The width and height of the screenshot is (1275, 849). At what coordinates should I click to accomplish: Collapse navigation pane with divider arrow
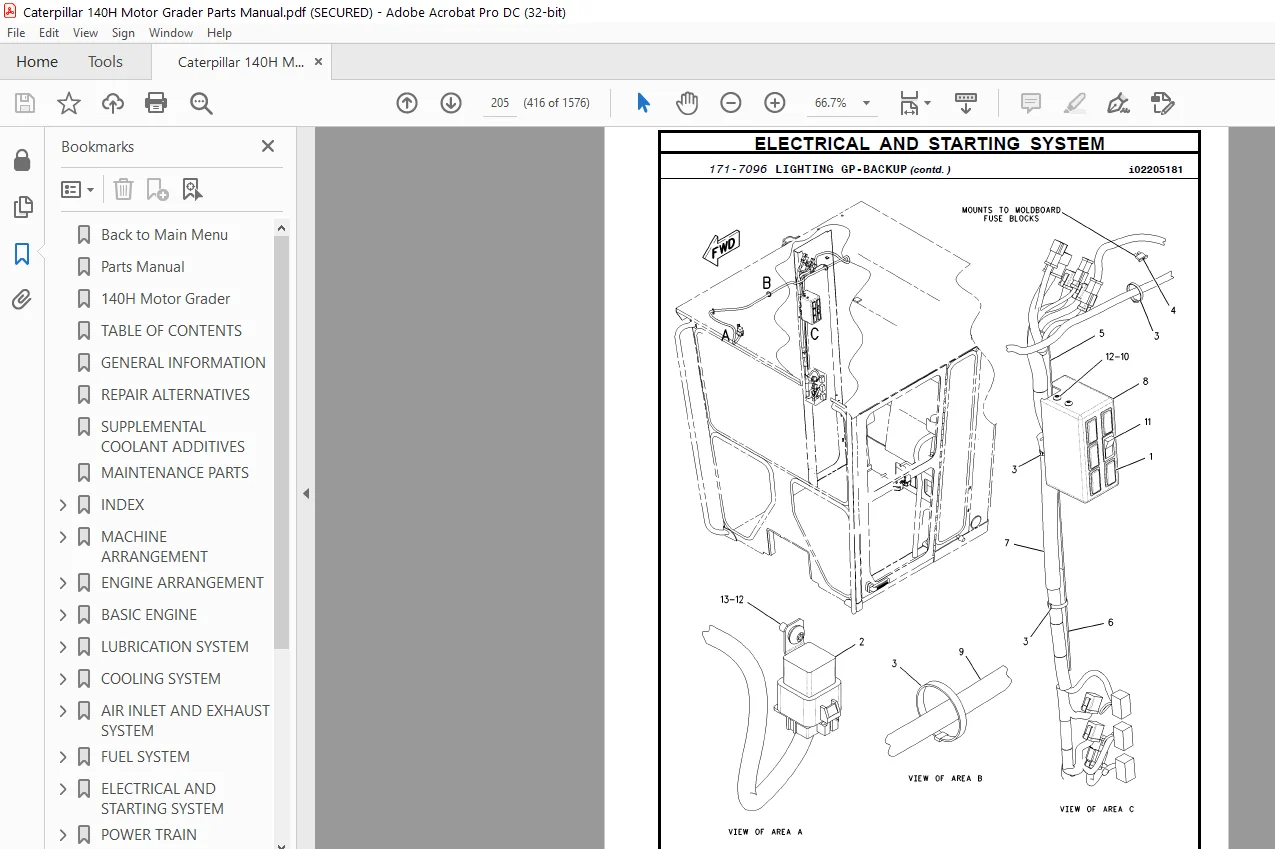306,494
